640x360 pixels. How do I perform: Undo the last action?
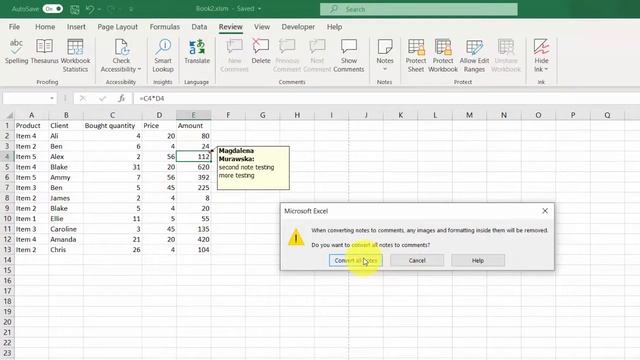90,9
